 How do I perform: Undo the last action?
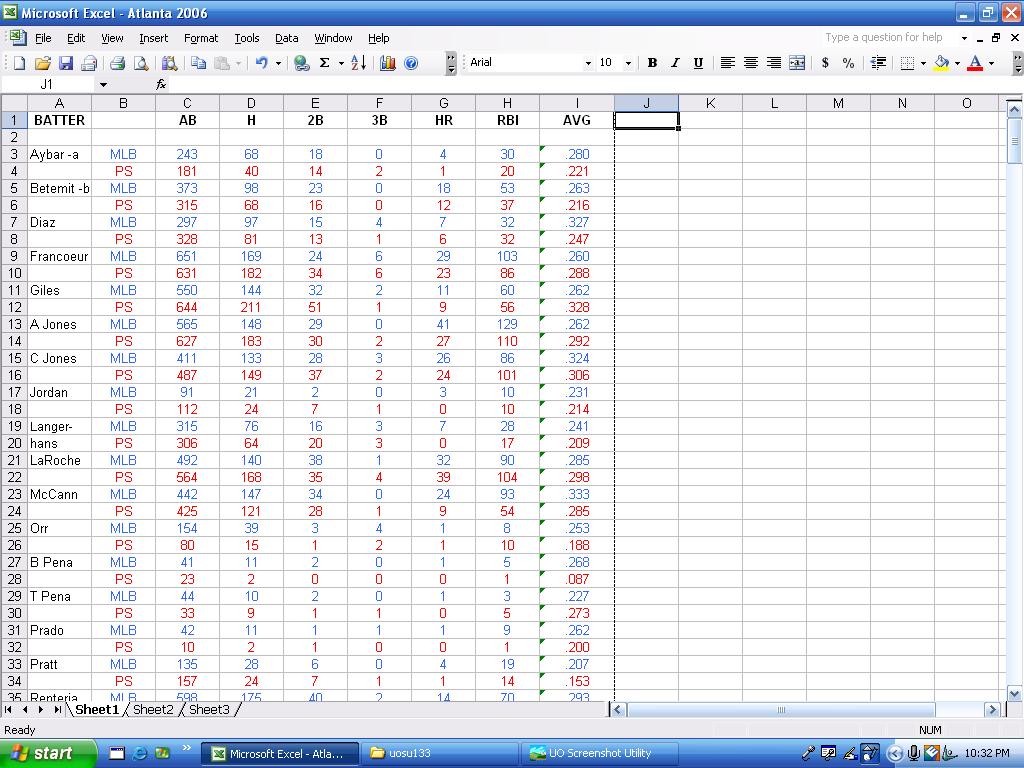coord(261,63)
